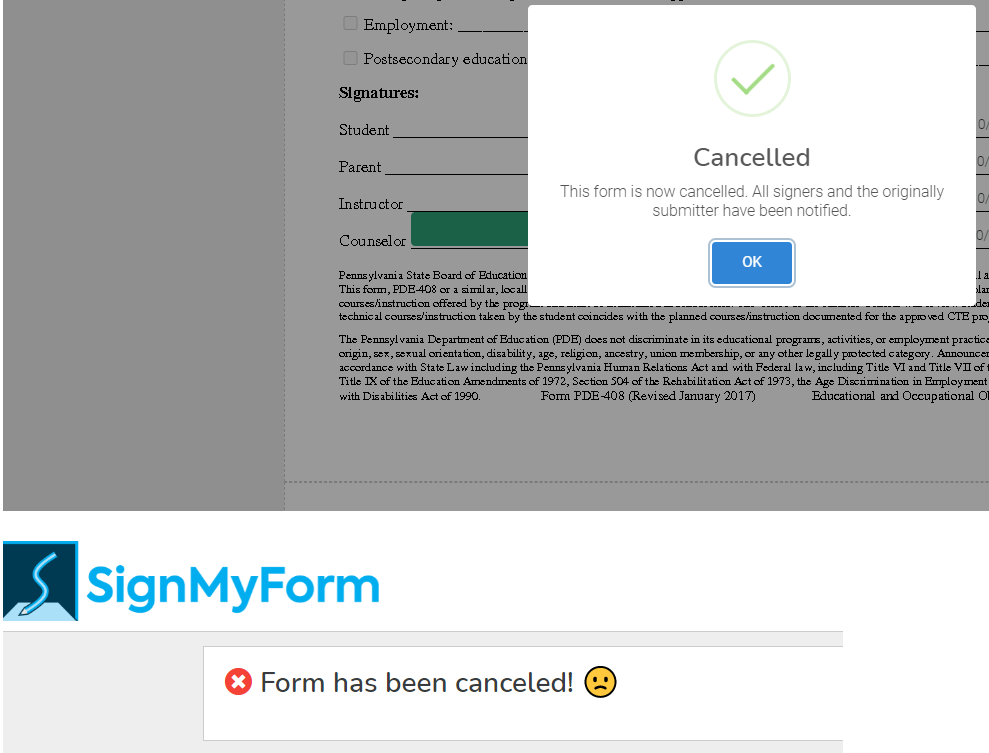
Task: Toggle the Employment checkbox
Action: pos(350,23)
